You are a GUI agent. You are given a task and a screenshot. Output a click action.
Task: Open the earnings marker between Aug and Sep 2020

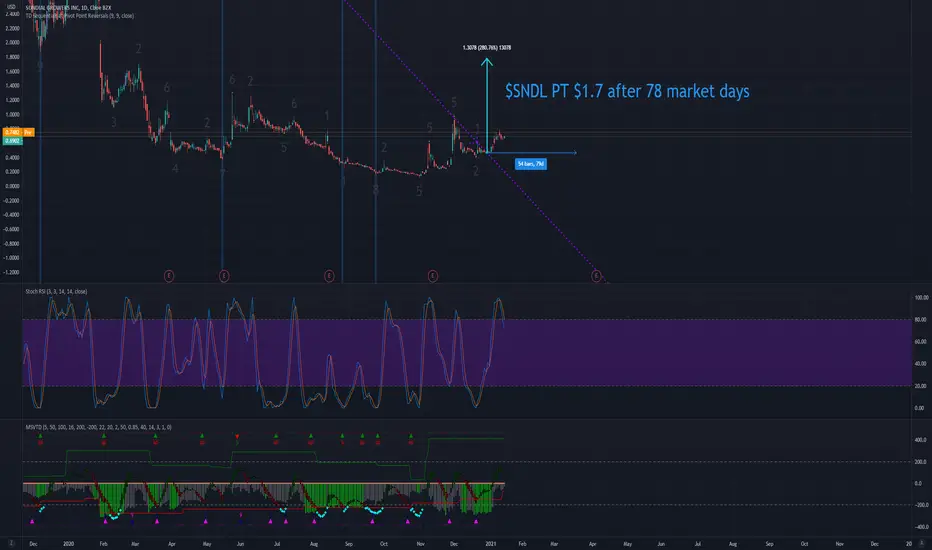pyautogui.click(x=329, y=276)
